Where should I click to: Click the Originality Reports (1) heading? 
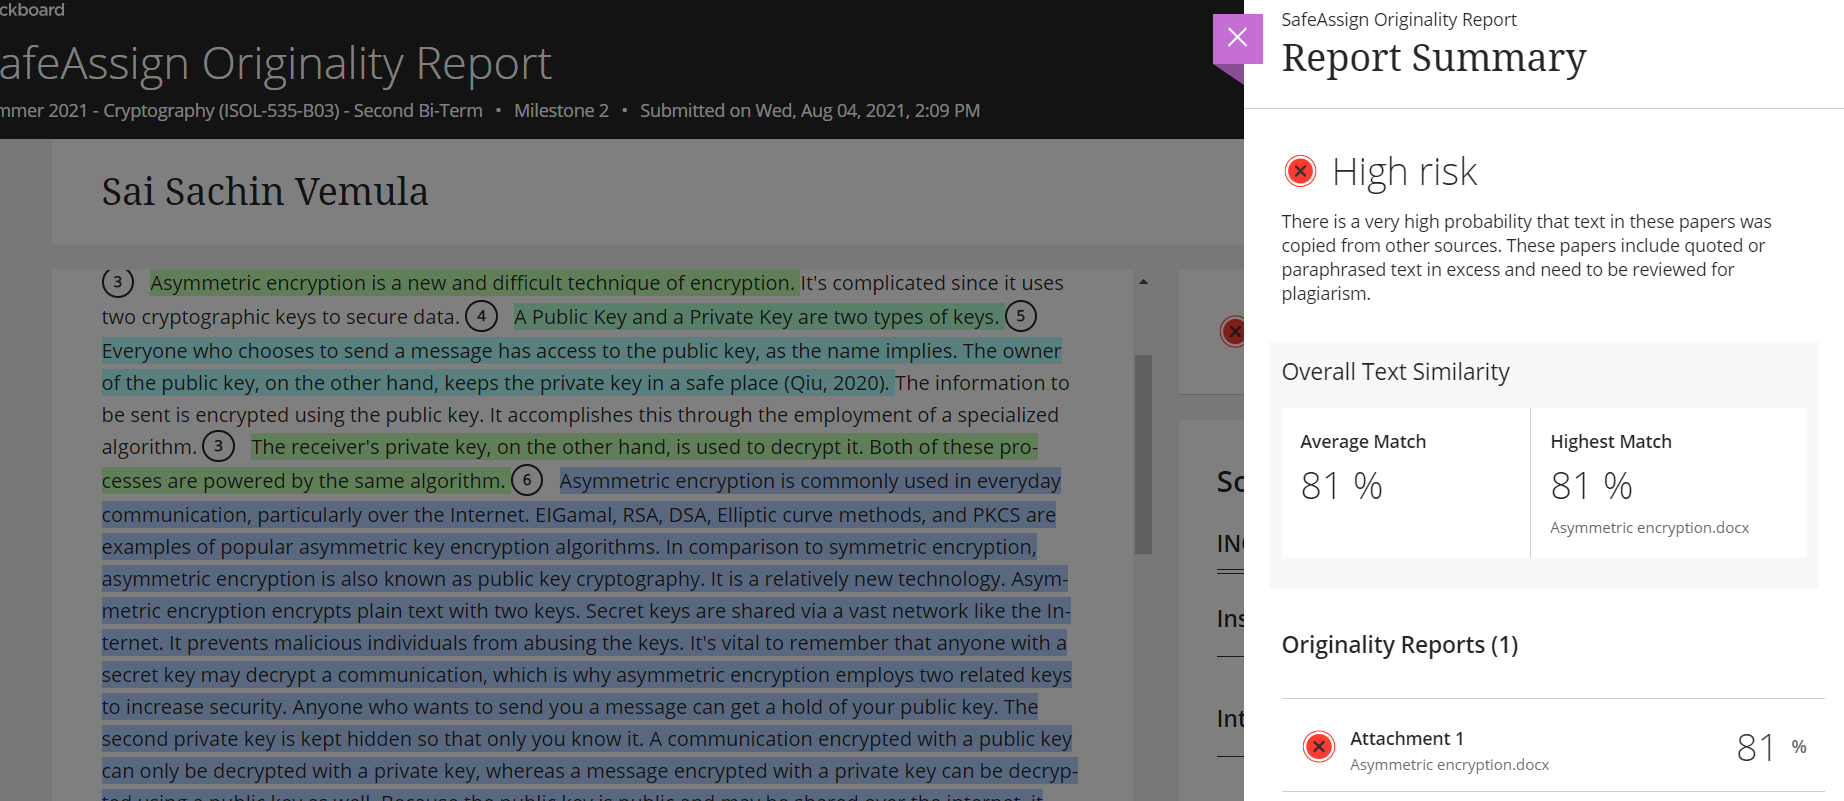pos(1400,645)
